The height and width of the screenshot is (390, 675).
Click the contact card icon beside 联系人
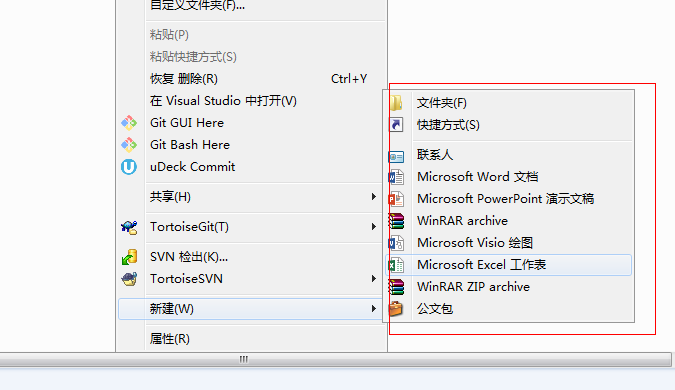point(396,156)
